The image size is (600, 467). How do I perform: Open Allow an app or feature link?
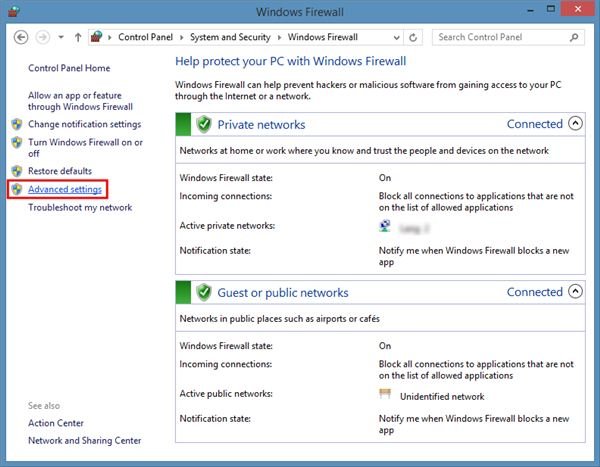point(80,101)
